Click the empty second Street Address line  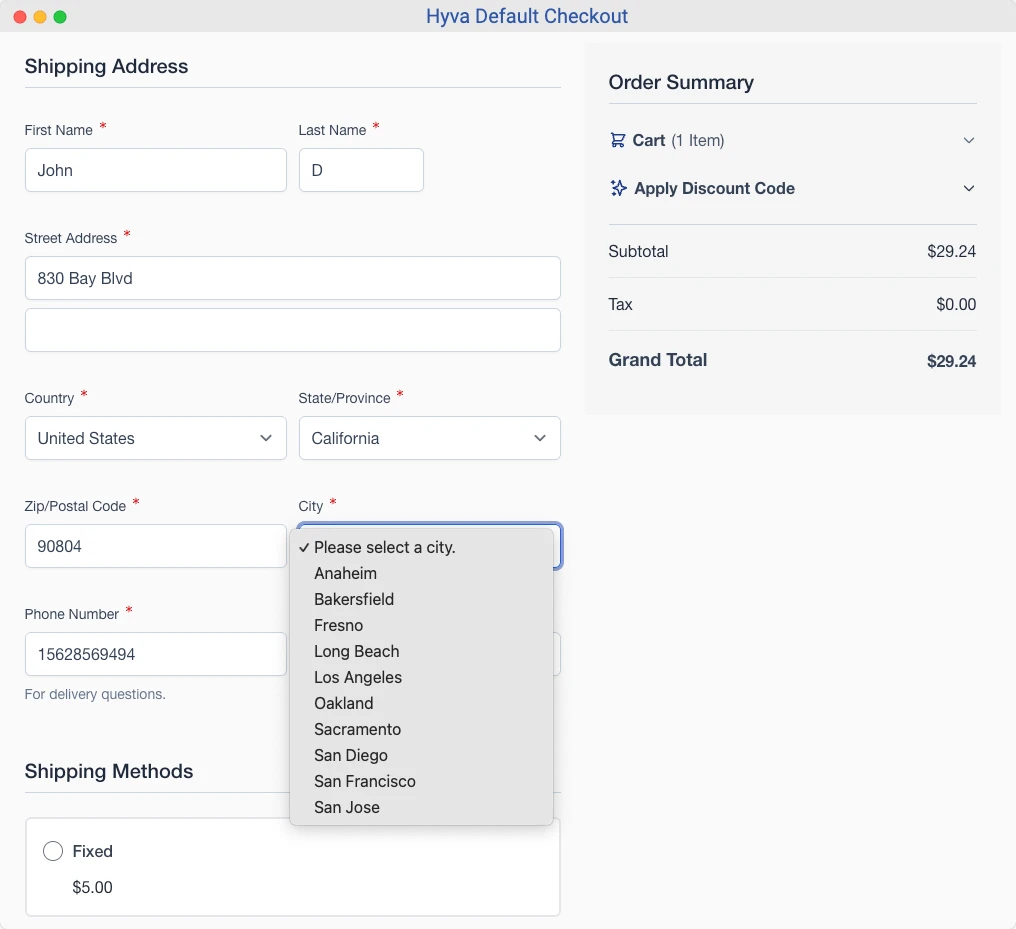(293, 330)
